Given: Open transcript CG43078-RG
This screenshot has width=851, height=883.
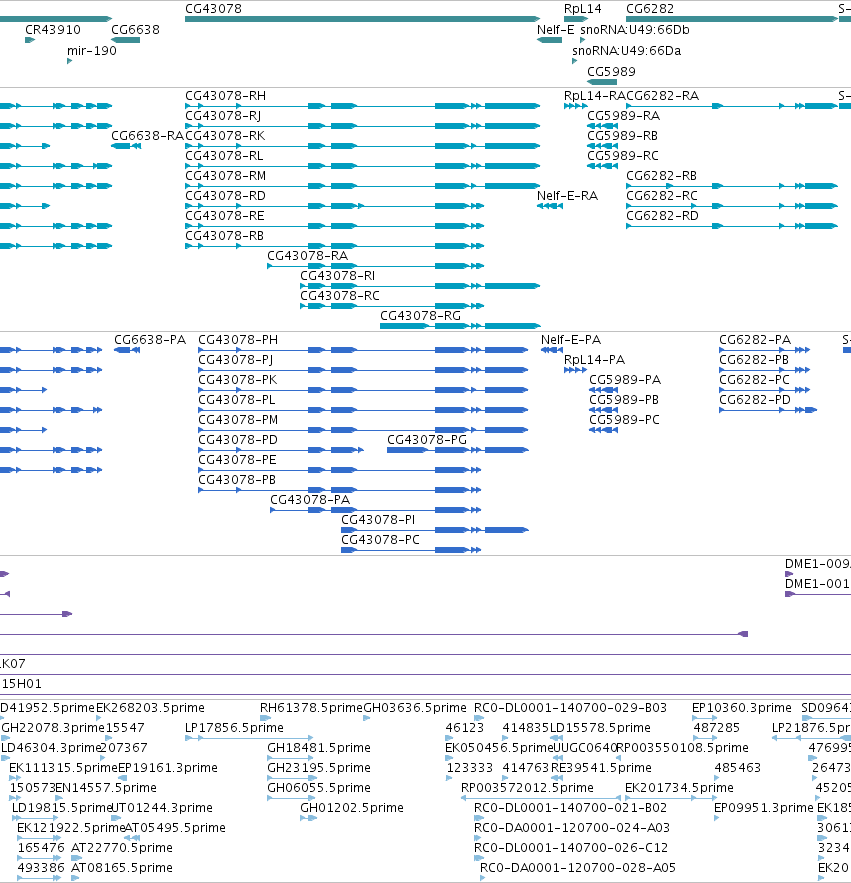Looking at the screenshot, I should (421, 316).
